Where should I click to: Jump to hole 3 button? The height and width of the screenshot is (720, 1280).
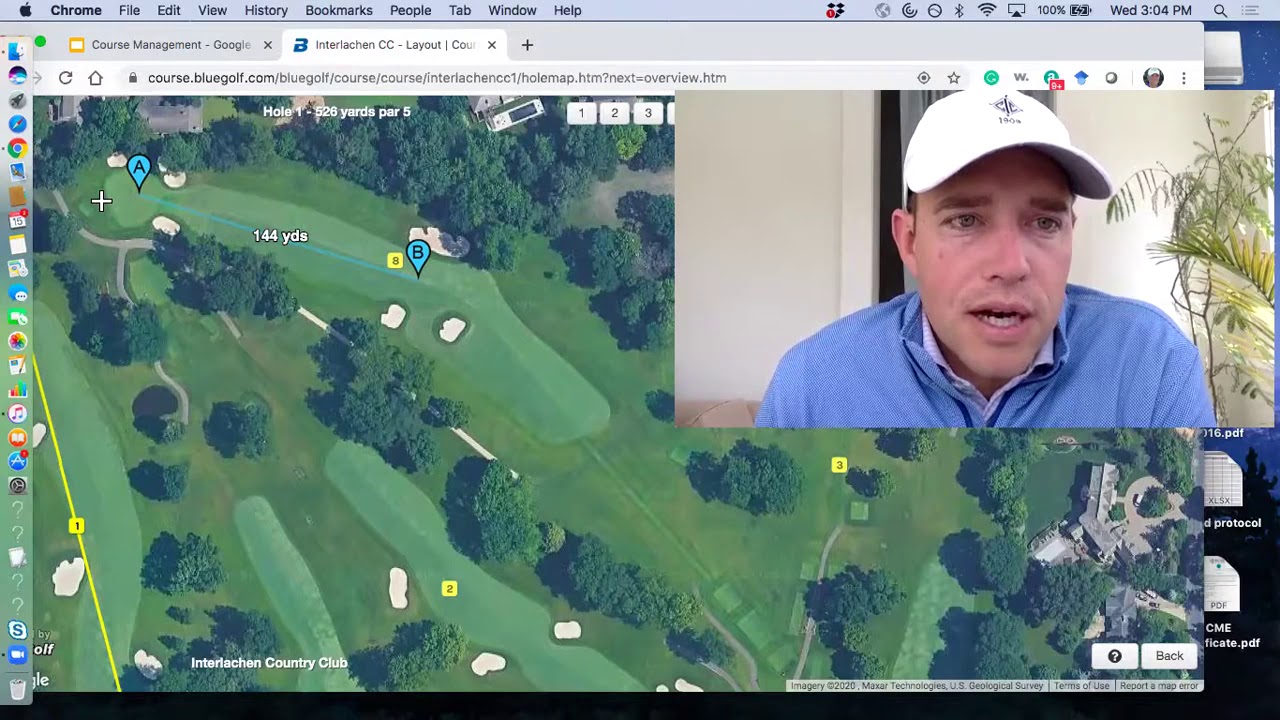tap(648, 113)
